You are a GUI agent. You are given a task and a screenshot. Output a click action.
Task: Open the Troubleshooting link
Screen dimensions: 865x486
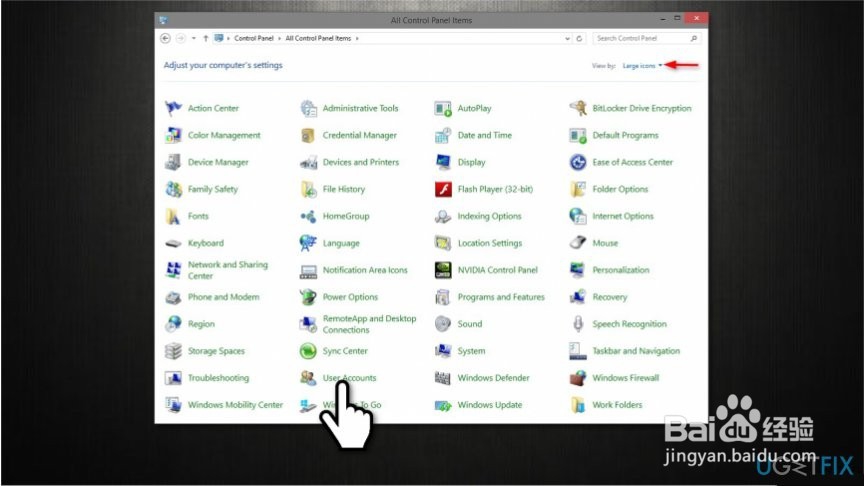click(218, 378)
